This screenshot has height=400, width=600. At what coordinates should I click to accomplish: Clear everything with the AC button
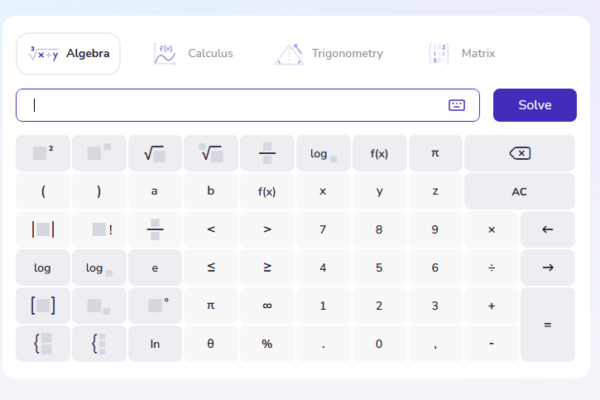(x=519, y=191)
